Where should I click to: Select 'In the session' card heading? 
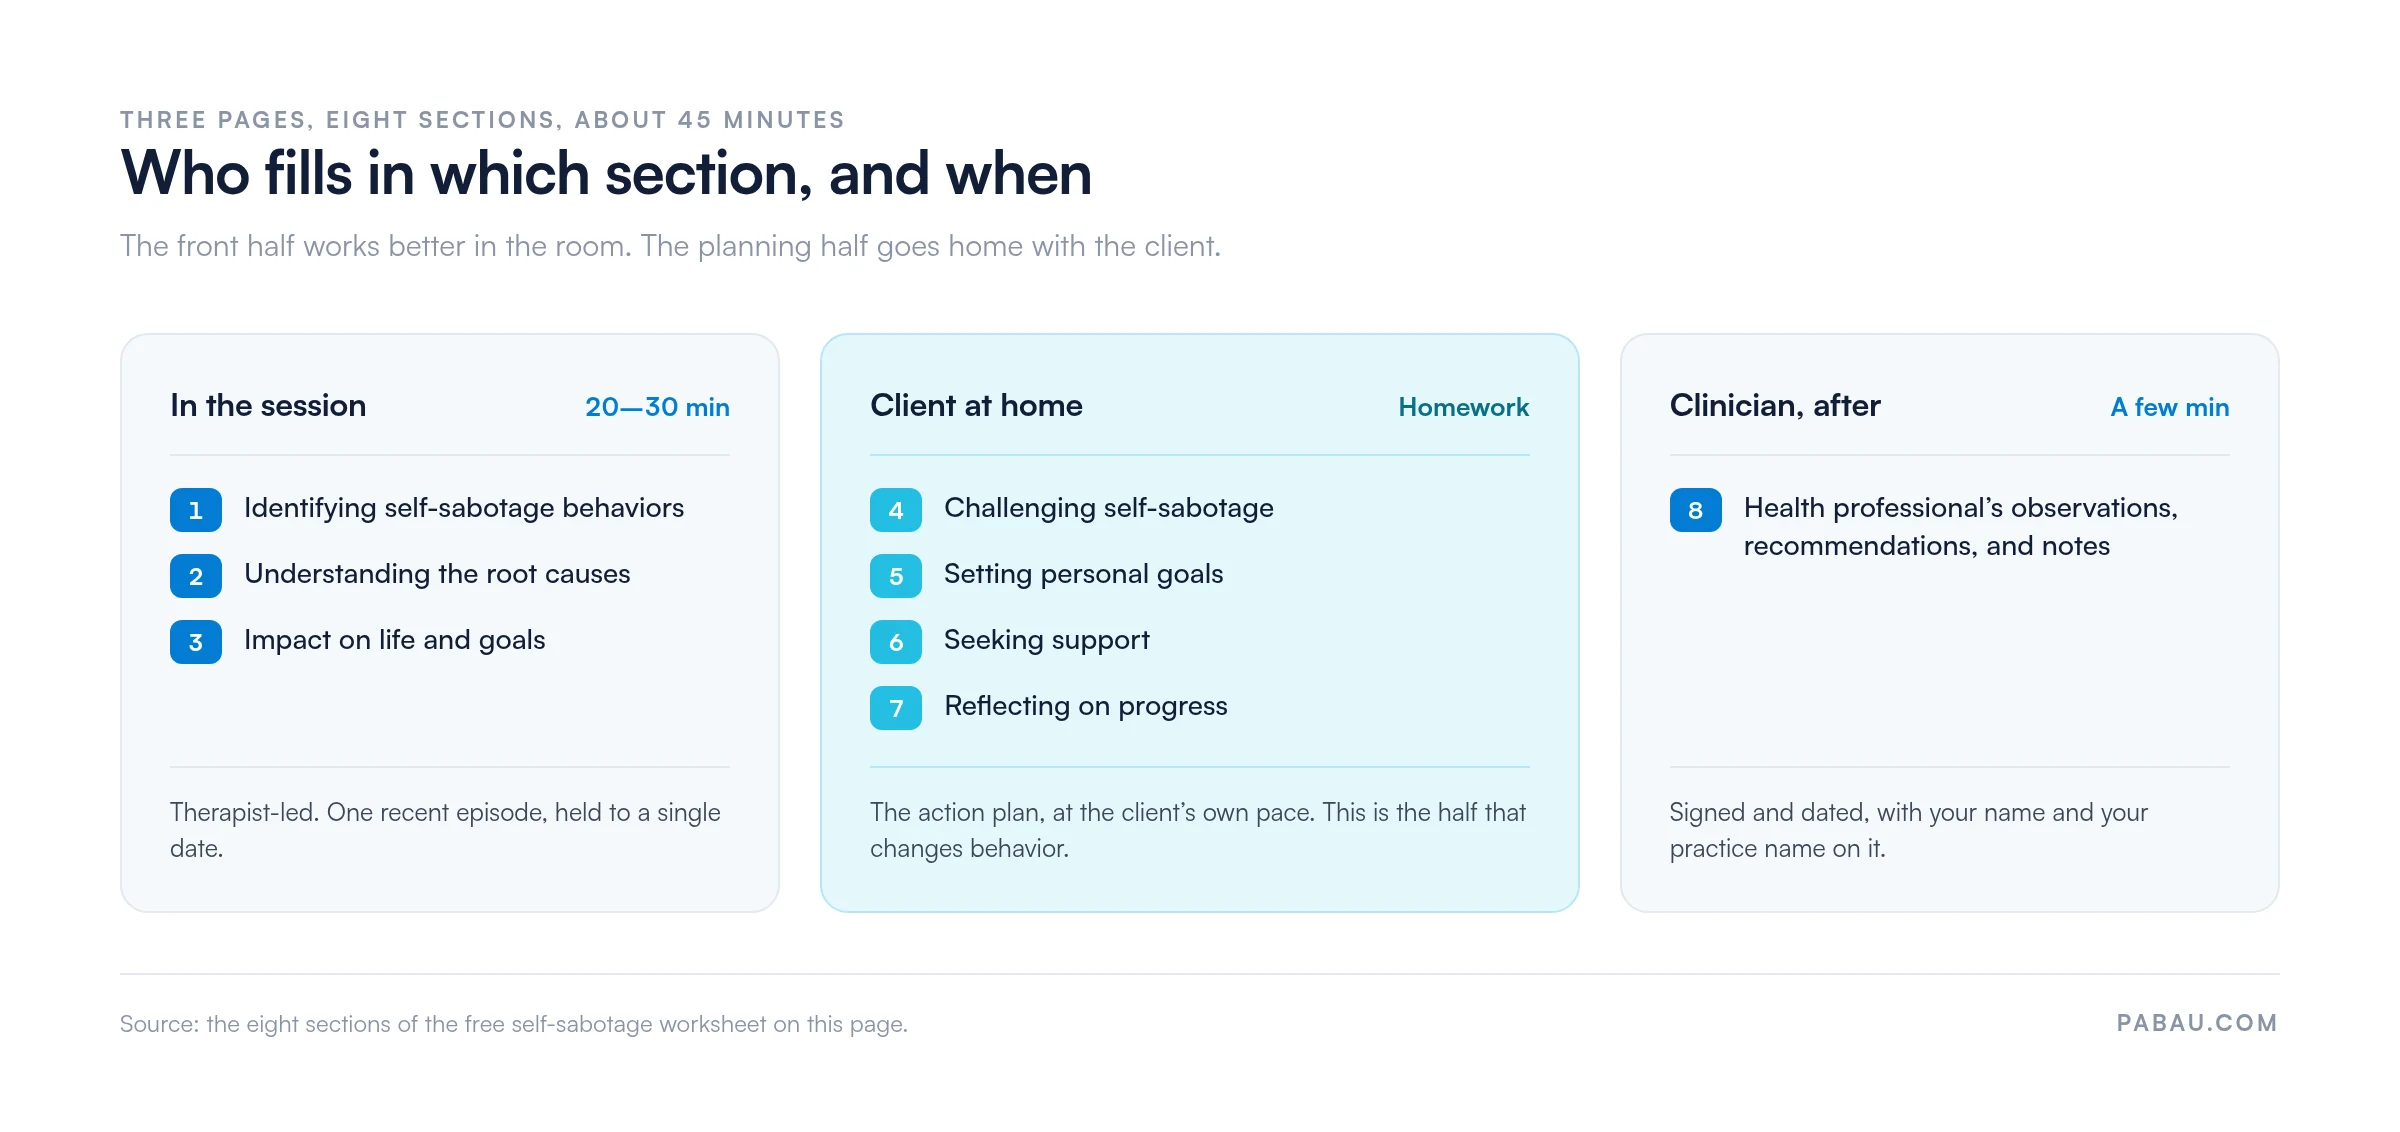click(x=268, y=405)
